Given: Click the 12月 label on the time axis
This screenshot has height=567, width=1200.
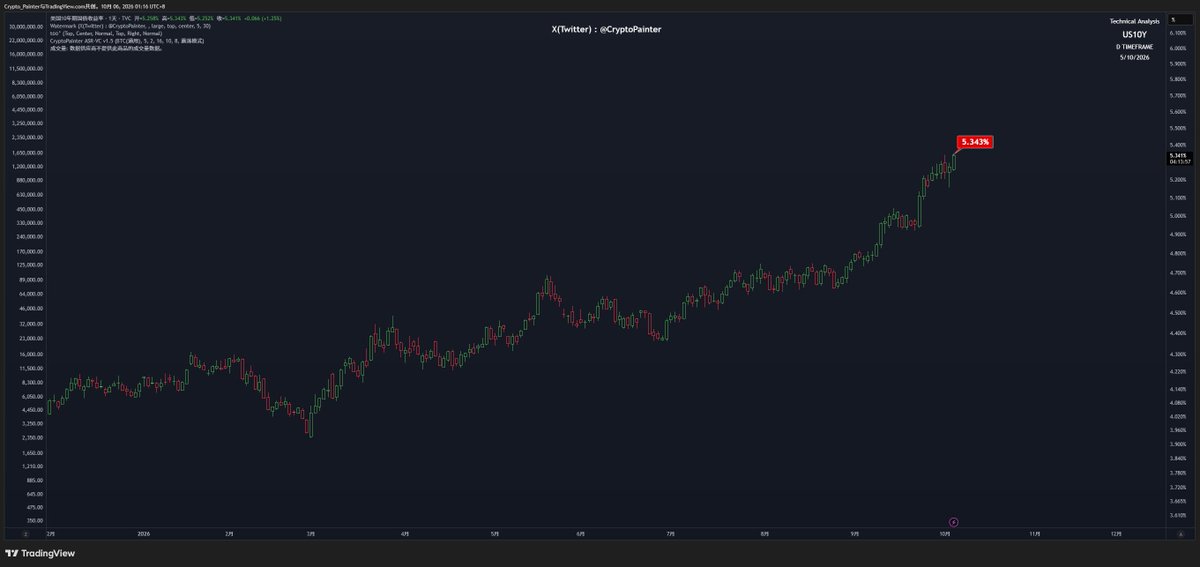Looking at the screenshot, I should tap(1115, 535).
